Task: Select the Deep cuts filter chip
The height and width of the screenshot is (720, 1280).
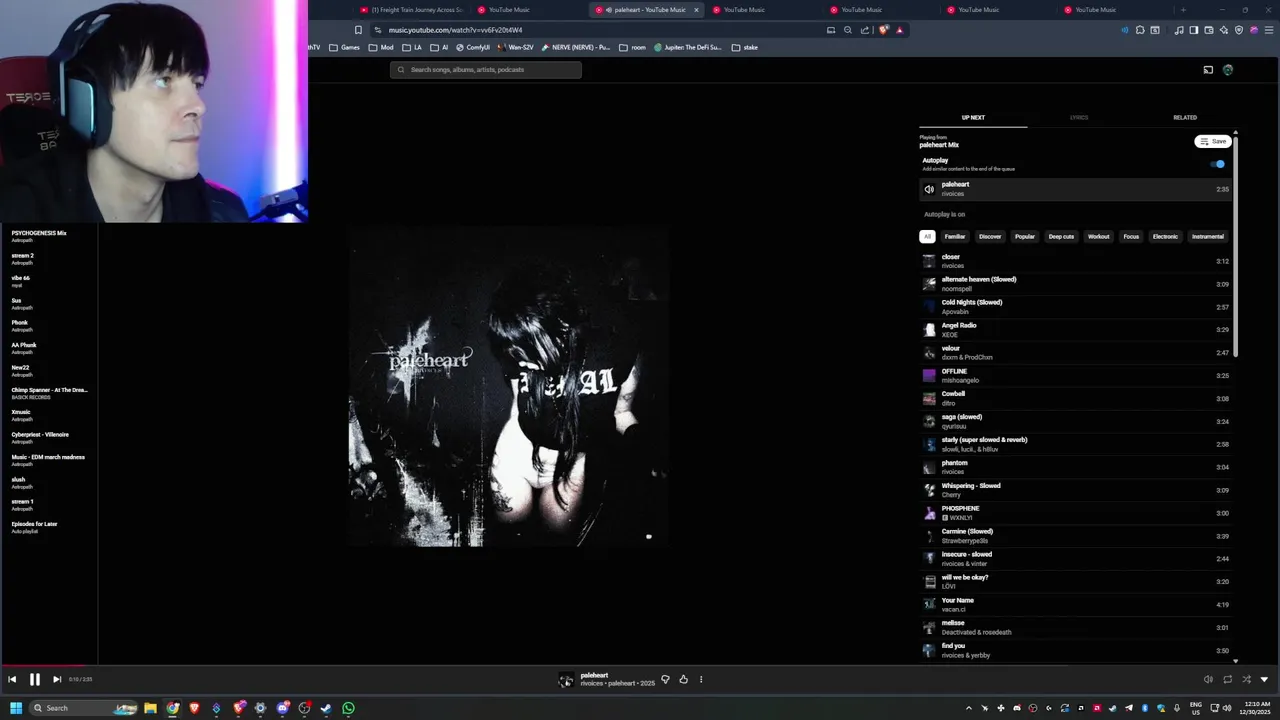Action: [1061, 237]
